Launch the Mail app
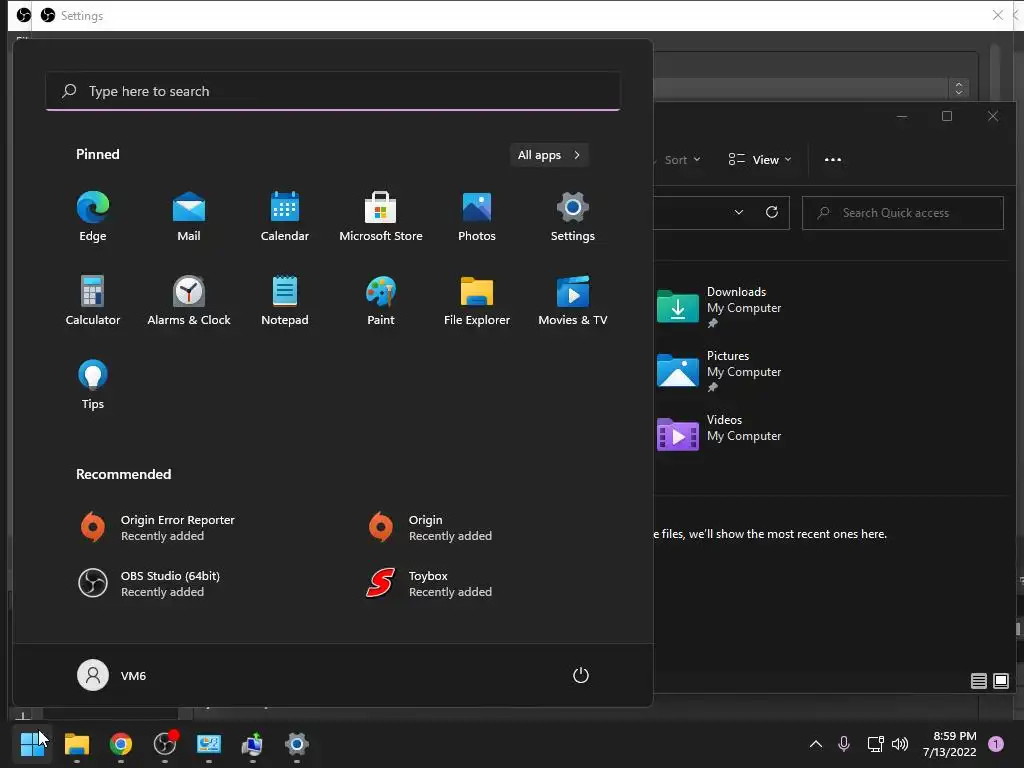Image resolution: width=1024 pixels, height=768 pixels. click(x=189, y=216)
